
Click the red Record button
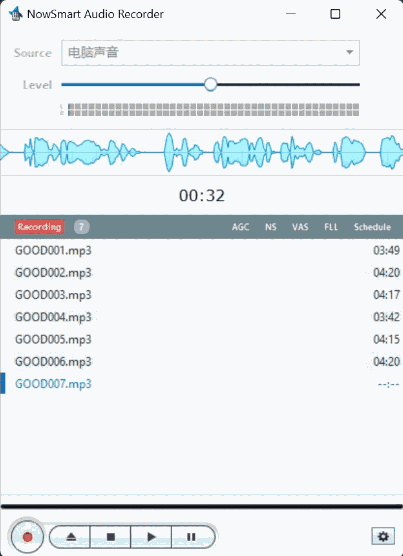point(27,537)
